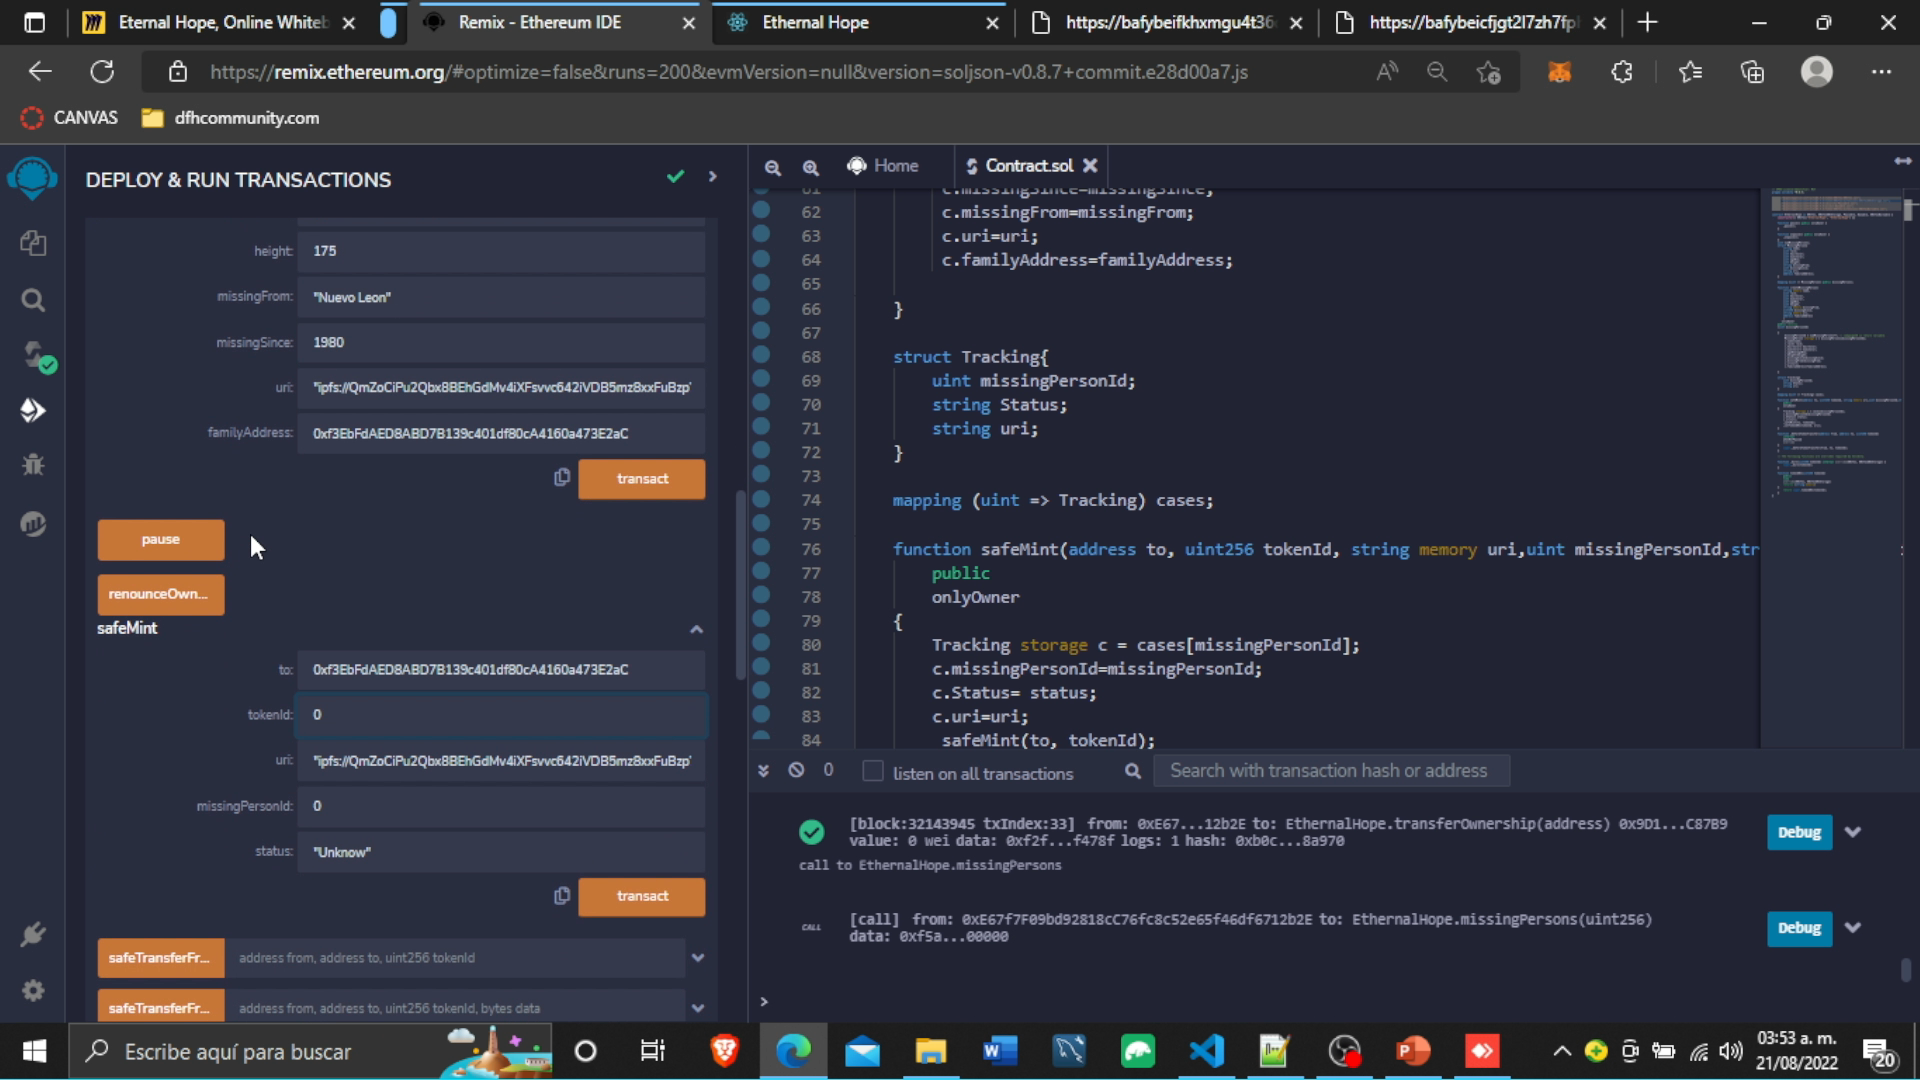Open the Search in files sidebar icon
The width and height of the screenshot is (1920, 1080).
pyautogui.click(x=33, y=300)
